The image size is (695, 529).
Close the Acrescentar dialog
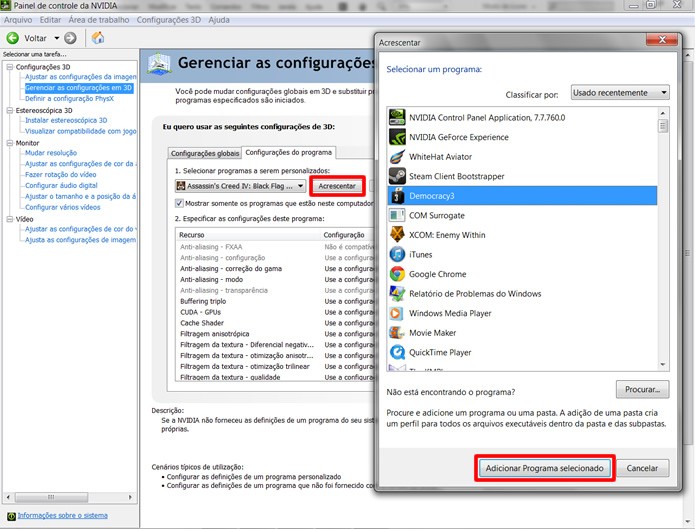click(x=662, y=40)
